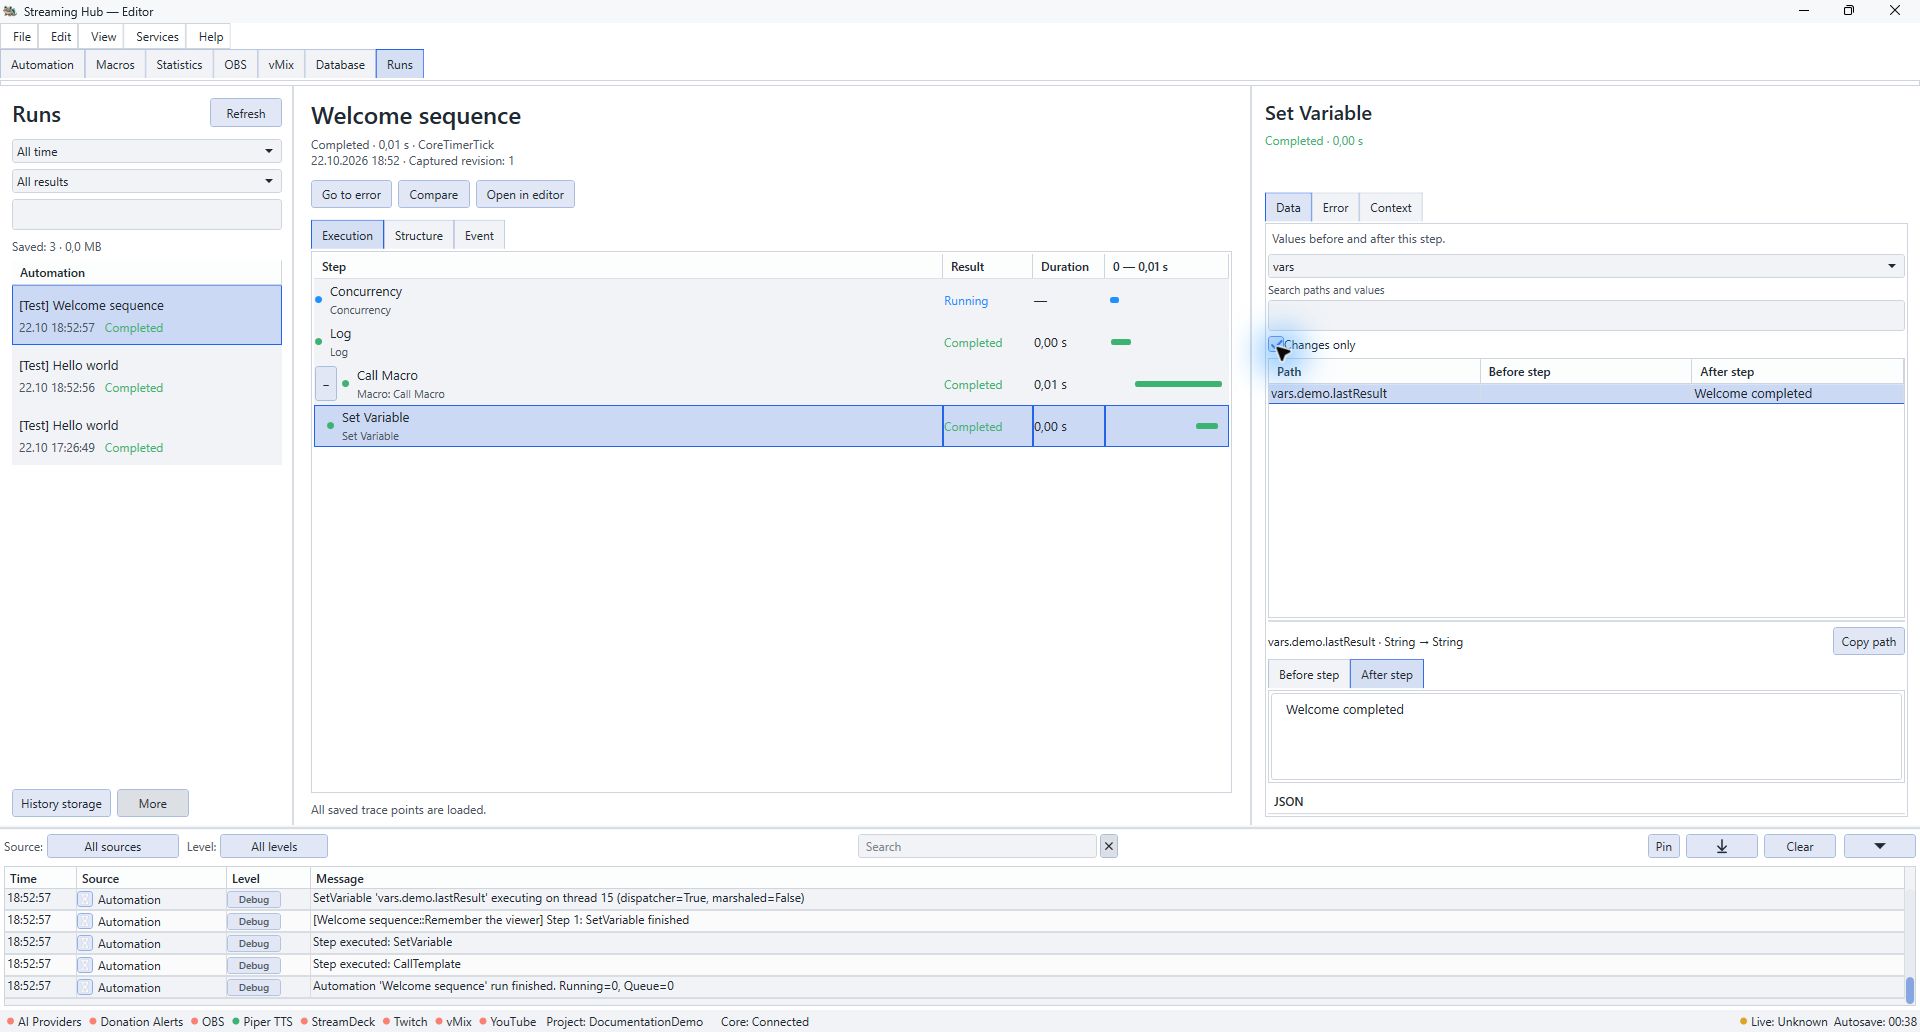The width and height of the screenshot is (1920, 1032).
Task: Click the Twitch status indicator
Action: click(405, 1021)
